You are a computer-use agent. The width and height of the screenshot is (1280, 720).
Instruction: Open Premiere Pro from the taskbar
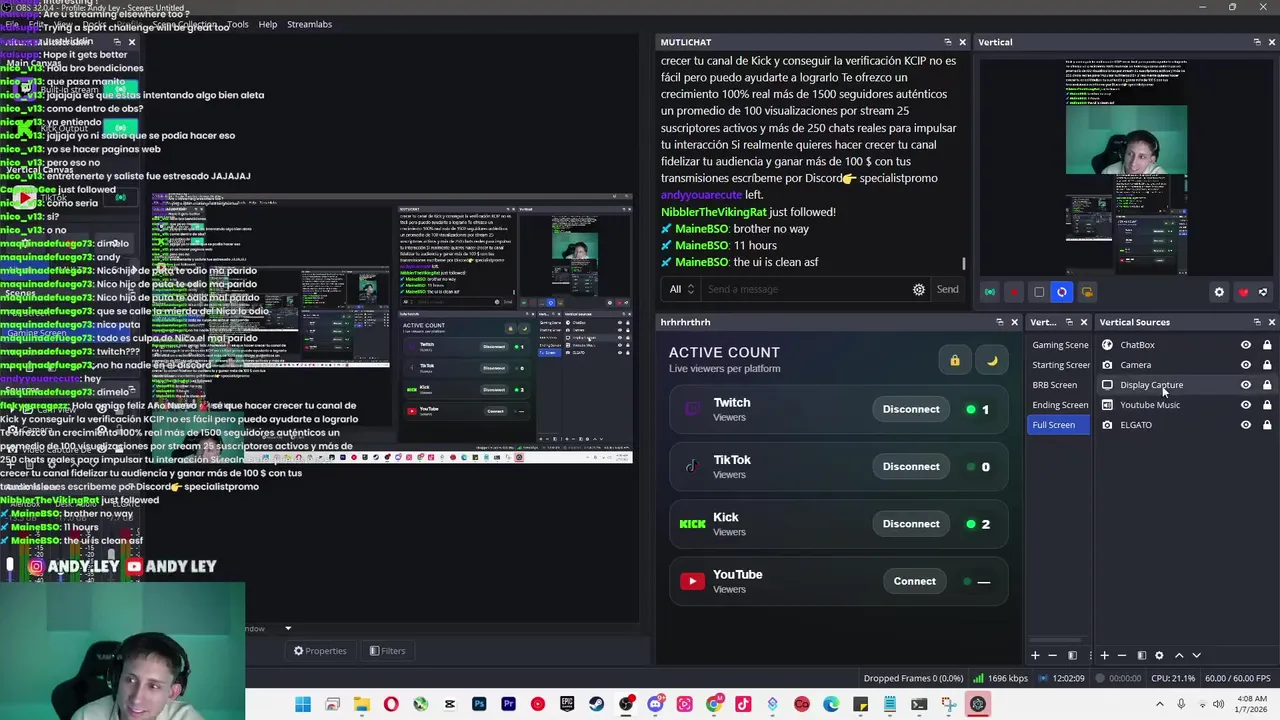click(x=508, y=704)
